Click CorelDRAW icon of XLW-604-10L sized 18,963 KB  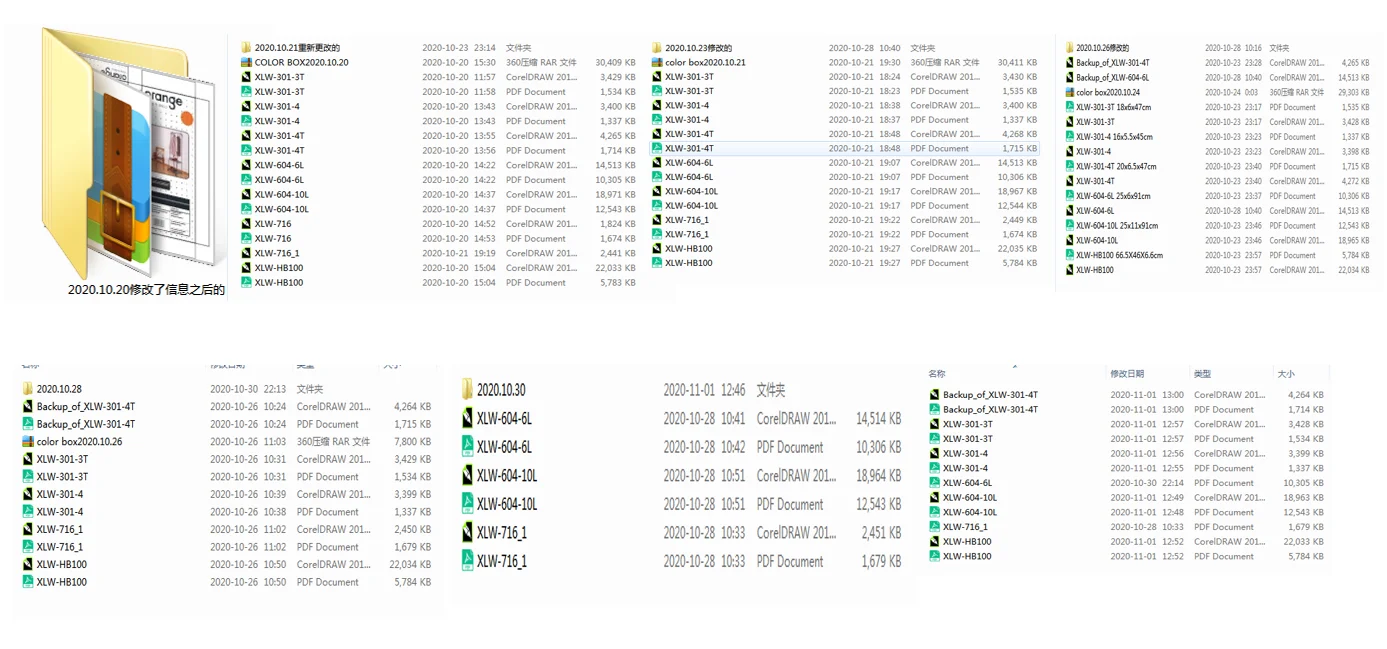pos(934,497)
